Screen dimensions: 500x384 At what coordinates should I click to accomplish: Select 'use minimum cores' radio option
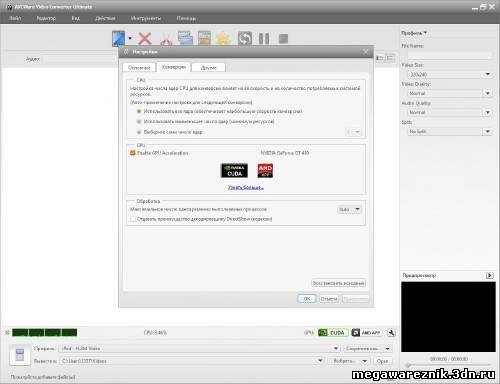139,122
